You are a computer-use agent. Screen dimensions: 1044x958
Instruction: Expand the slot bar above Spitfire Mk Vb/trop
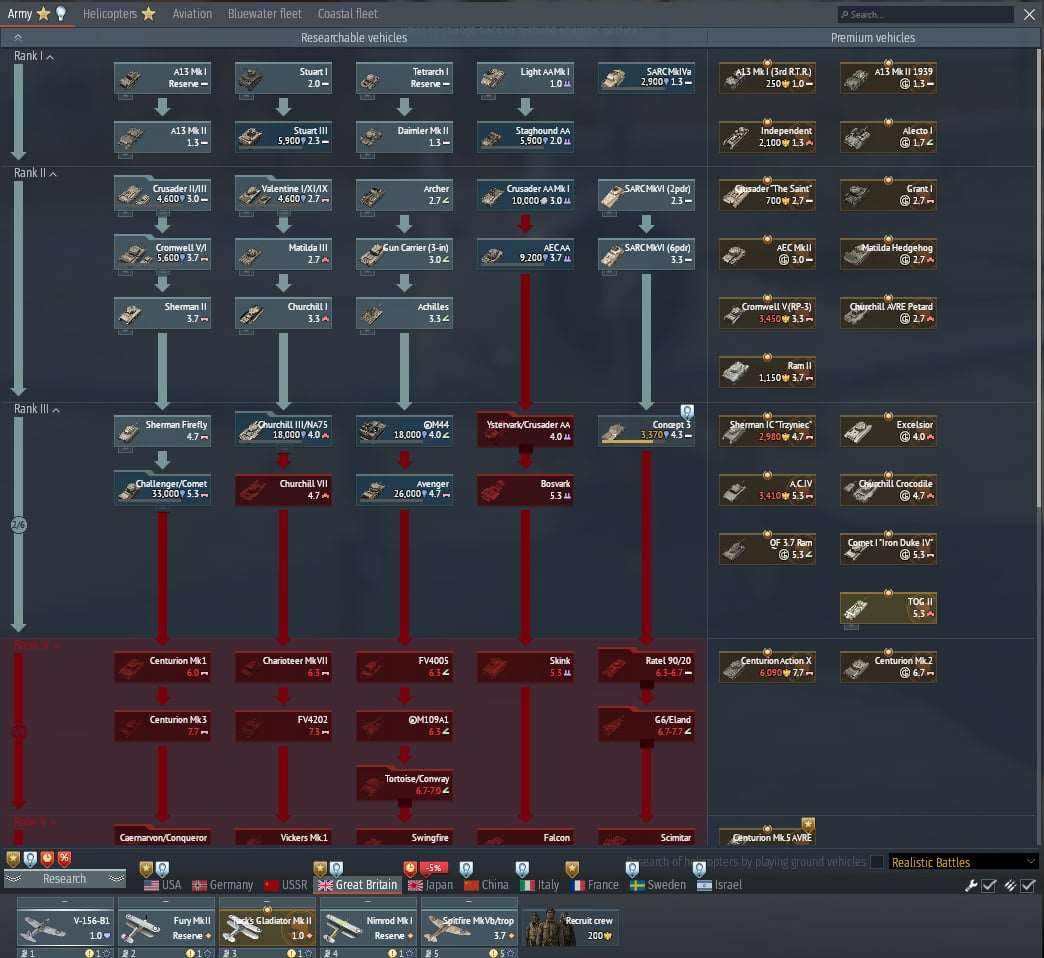tap(469, 900)
